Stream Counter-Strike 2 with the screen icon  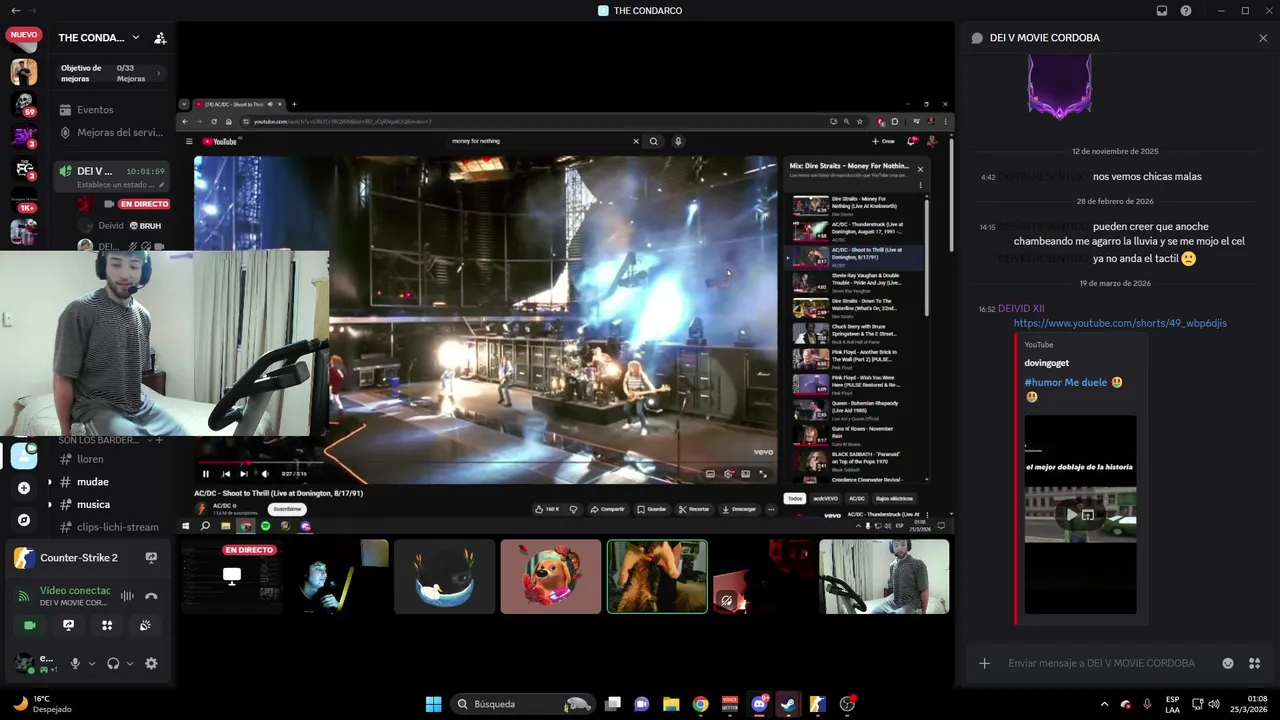pos(151,557)
